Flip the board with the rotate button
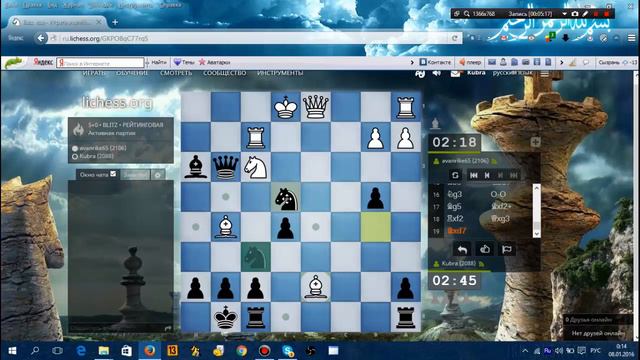 coord(455,175)
